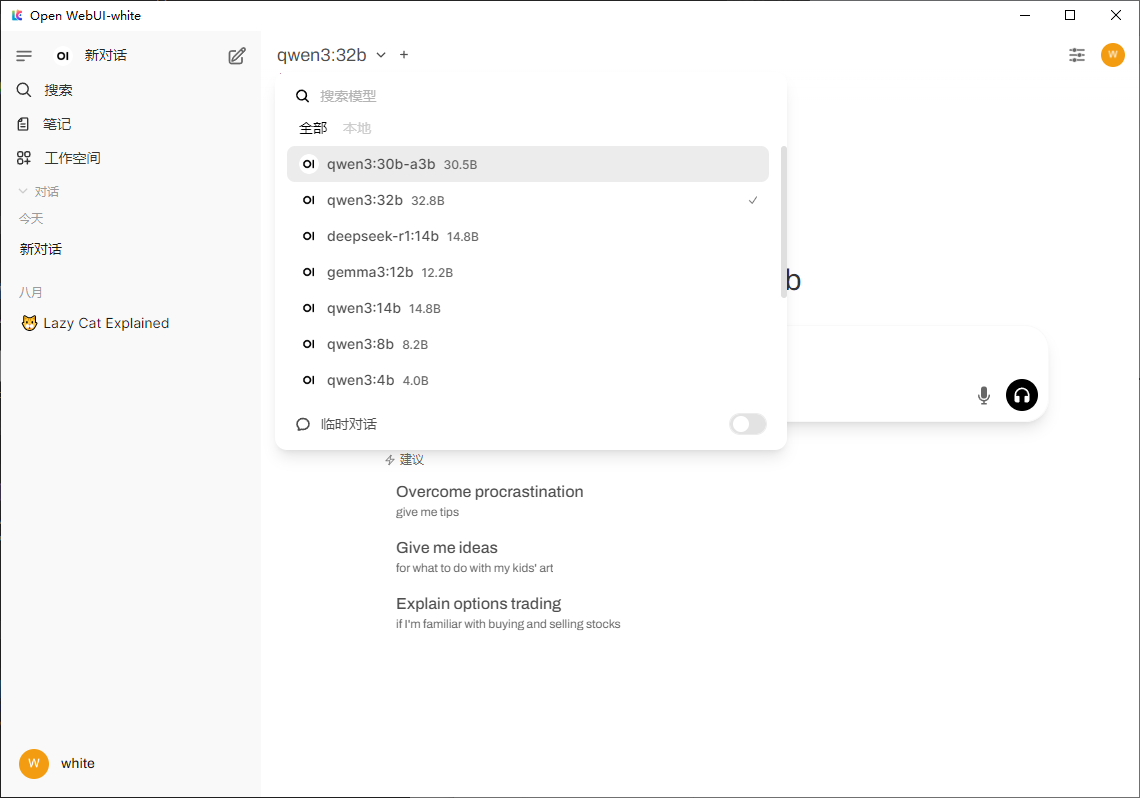Choose model qwen3:30b-a3b from the list
The image size is (1140, 798).
click(x=528, y=164)
